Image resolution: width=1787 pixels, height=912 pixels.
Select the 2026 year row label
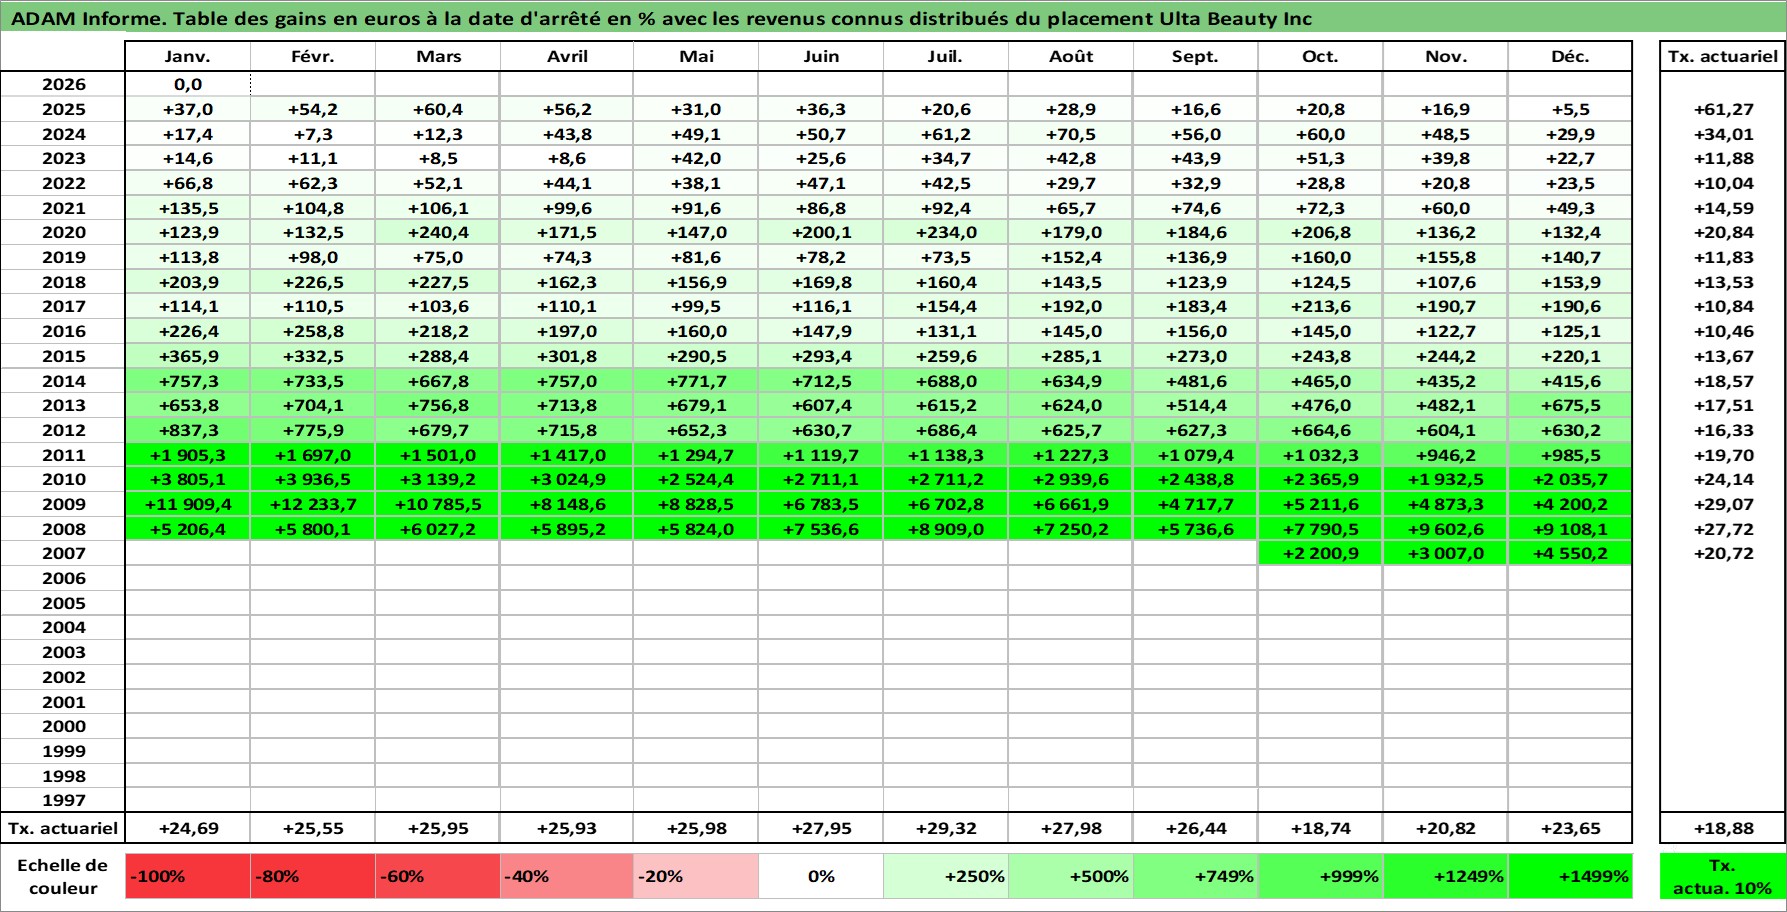63,85
